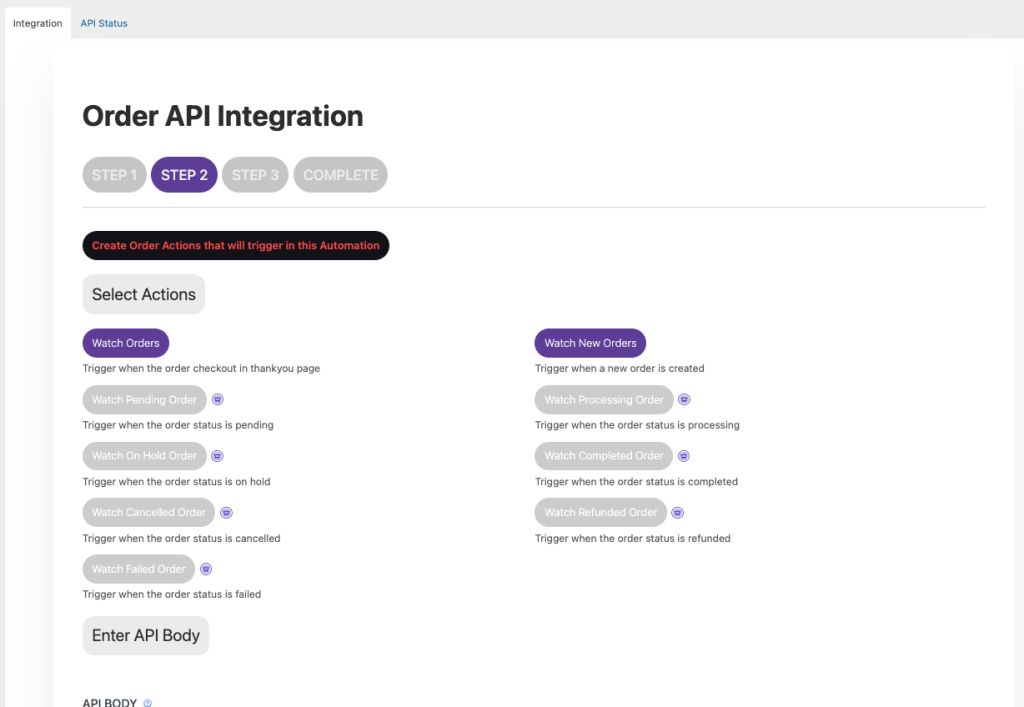Click help icon next to API BODY
This screenshot has height=707, width=1024.
pos(147,703)
